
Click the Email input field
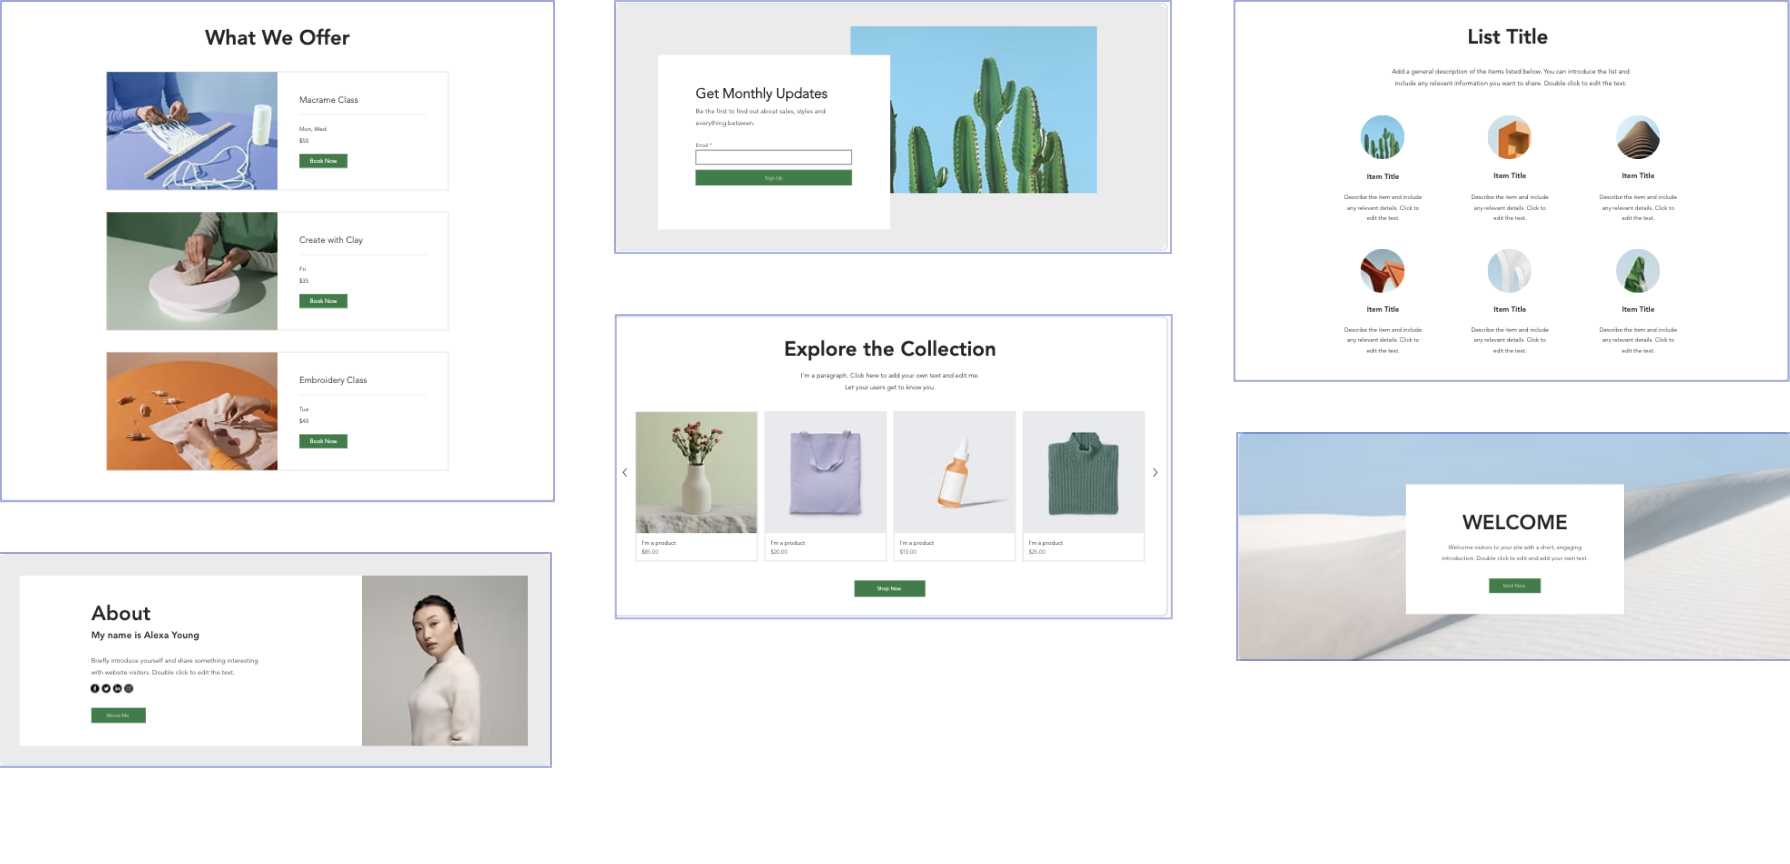click(773, 157)
